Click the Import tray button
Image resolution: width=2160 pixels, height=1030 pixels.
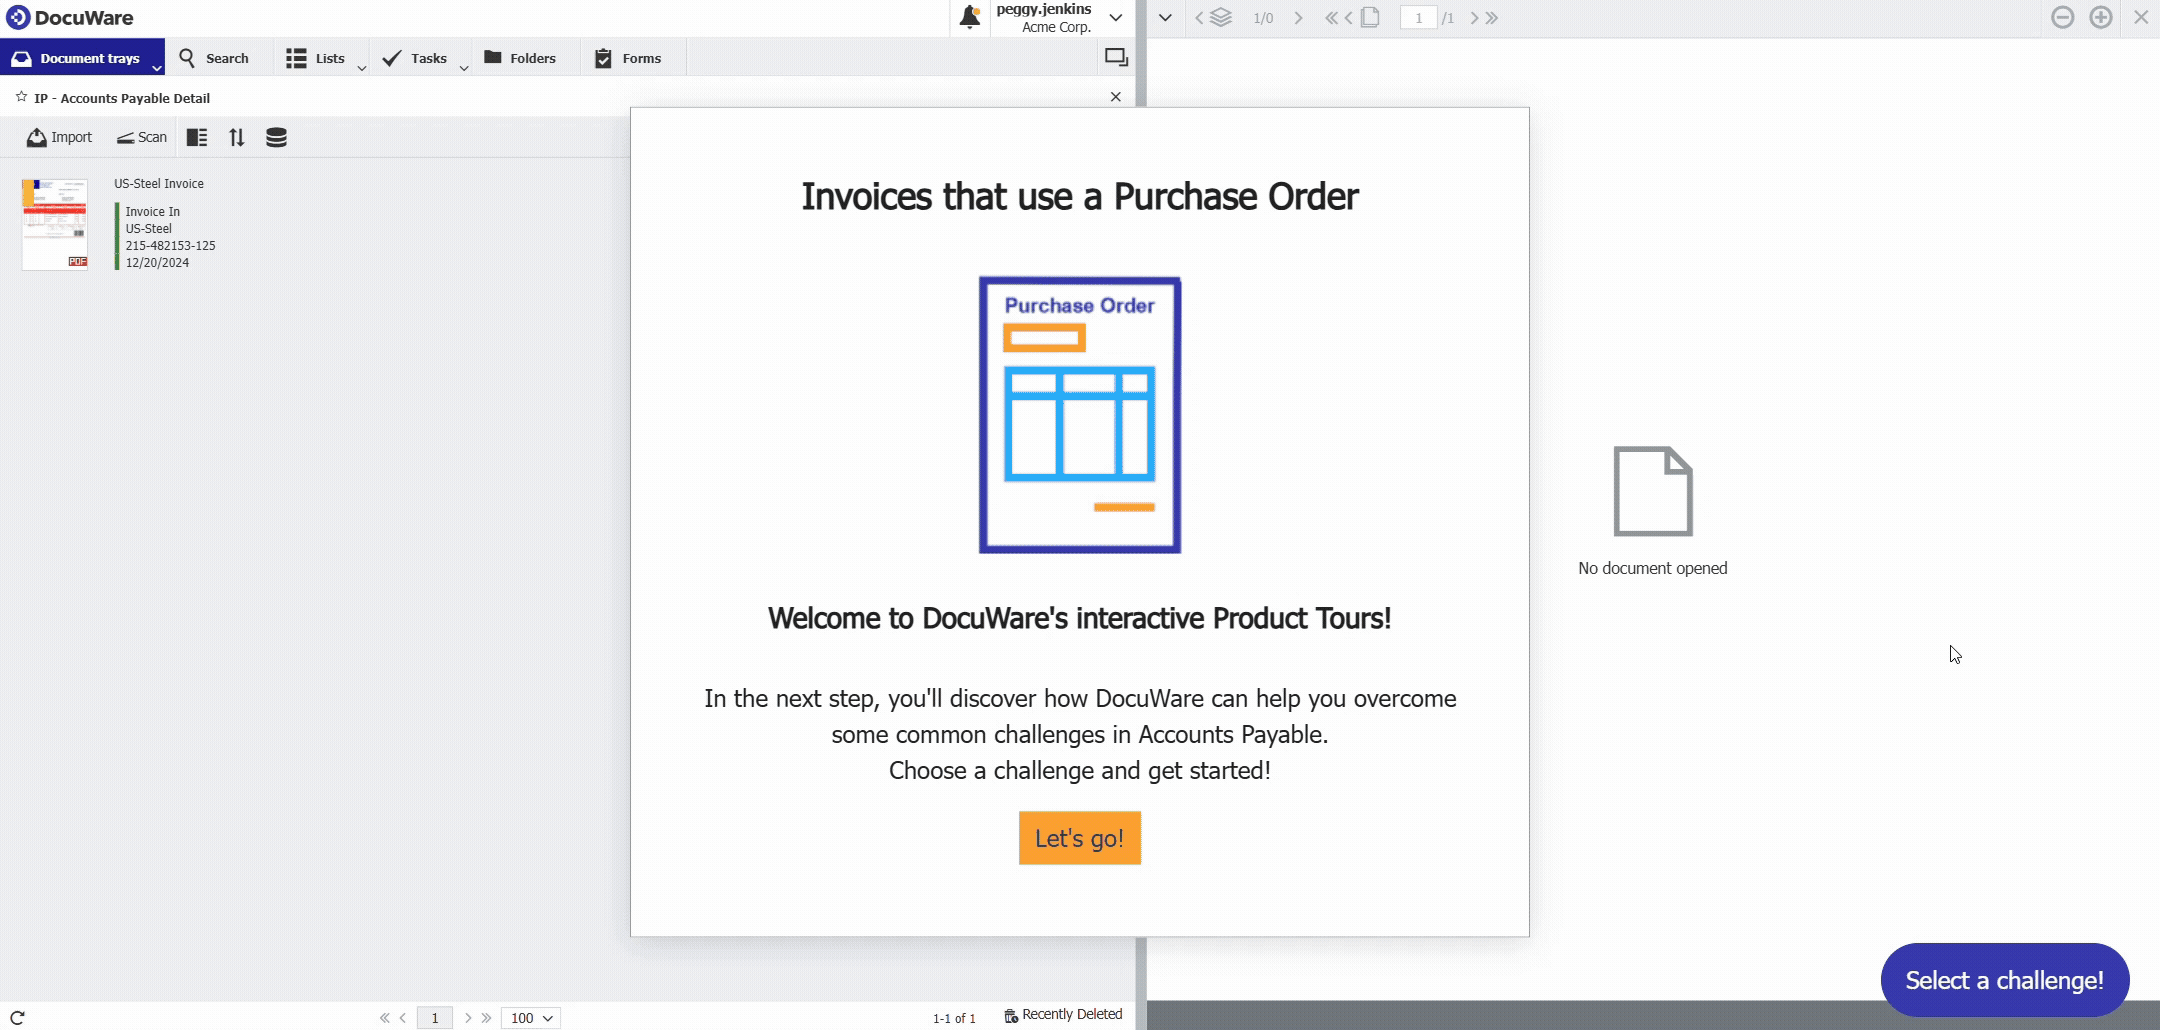(59, 137)
